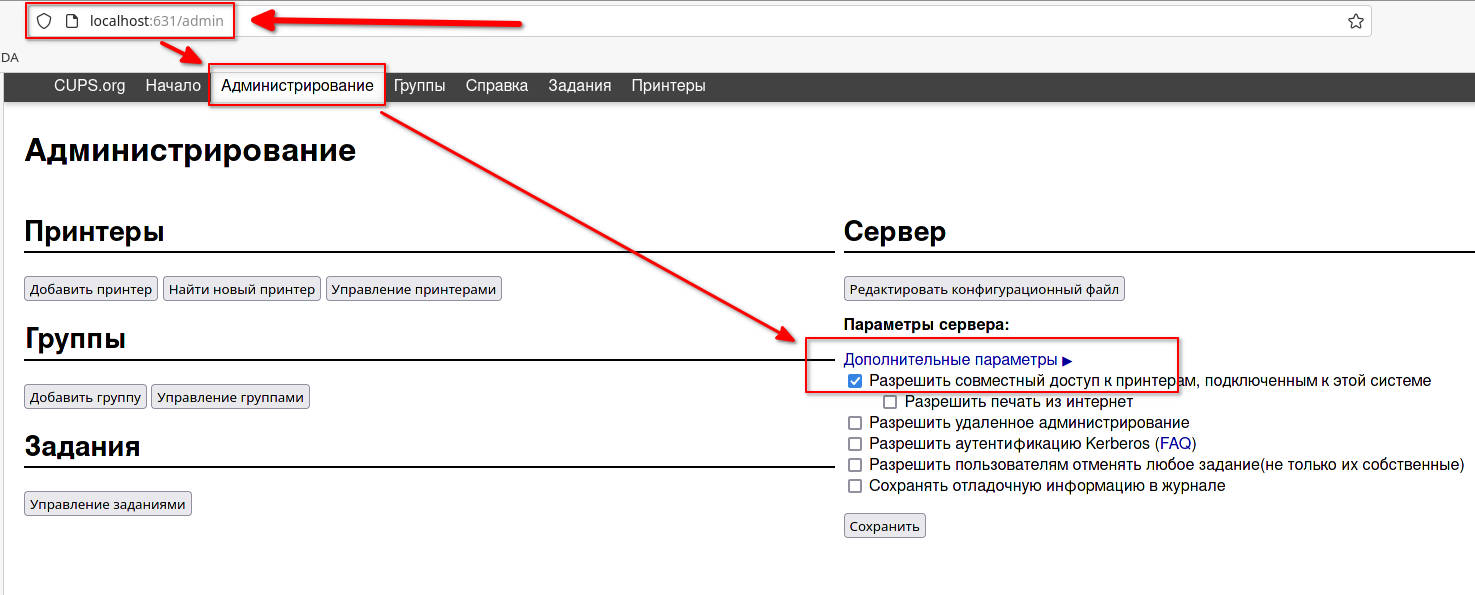Open the Группы tab
This screenshot has width=1475, height=595.
click(420, 85)
